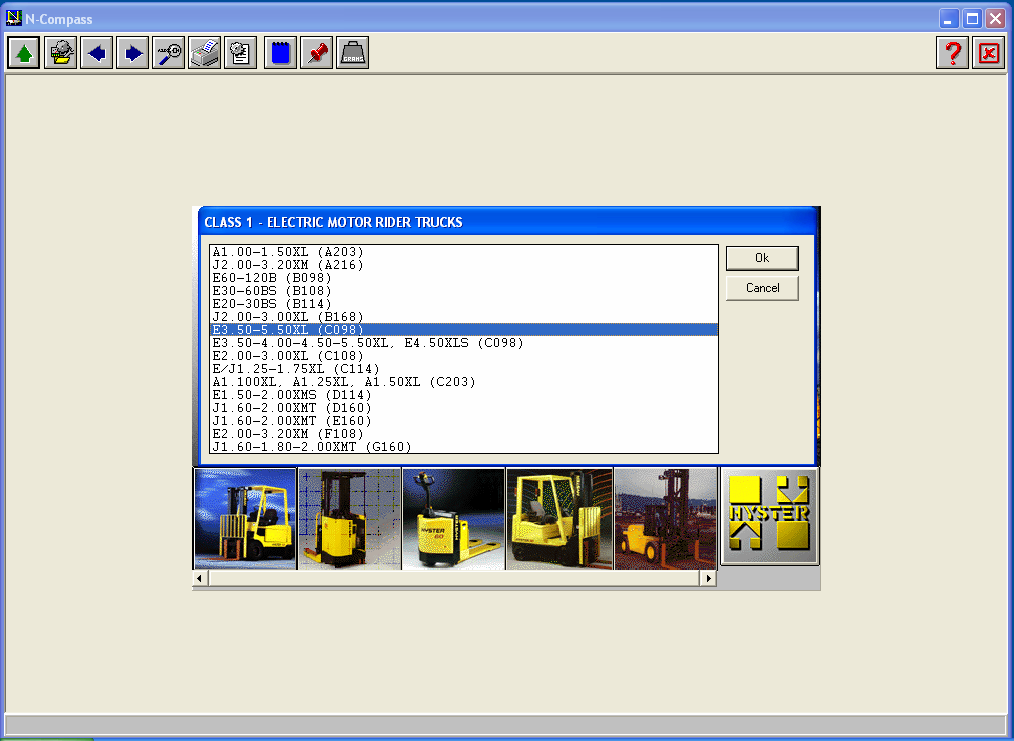Click the thumbnail strip right scroll arrow
Image resolution: width=1014 pixels, height=741 pixels.
(x=709, y=578)
